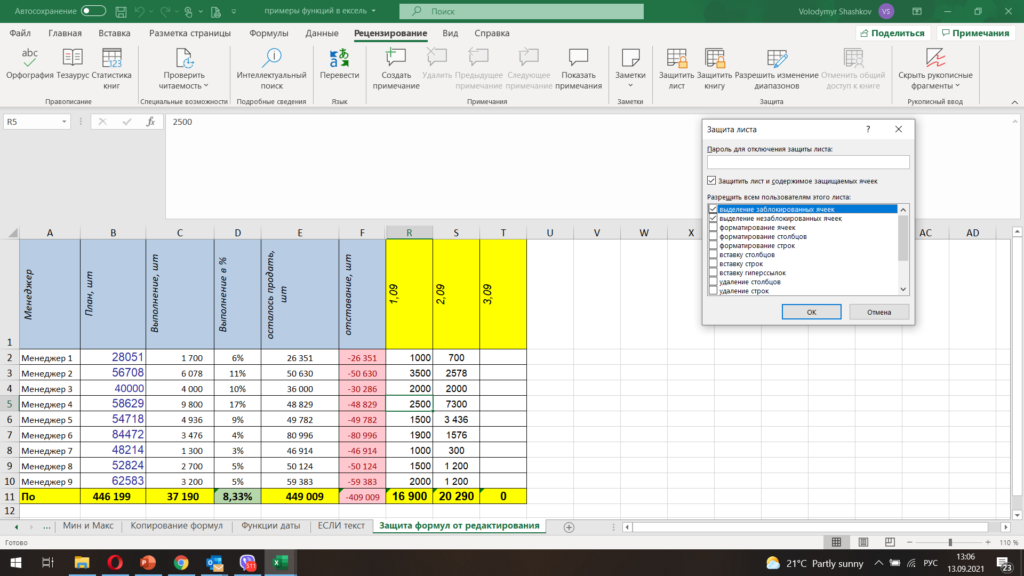Viewport: 1024px width, 576px height.
Task: Adjust the zoom slider handle
Action: [950, 542]
